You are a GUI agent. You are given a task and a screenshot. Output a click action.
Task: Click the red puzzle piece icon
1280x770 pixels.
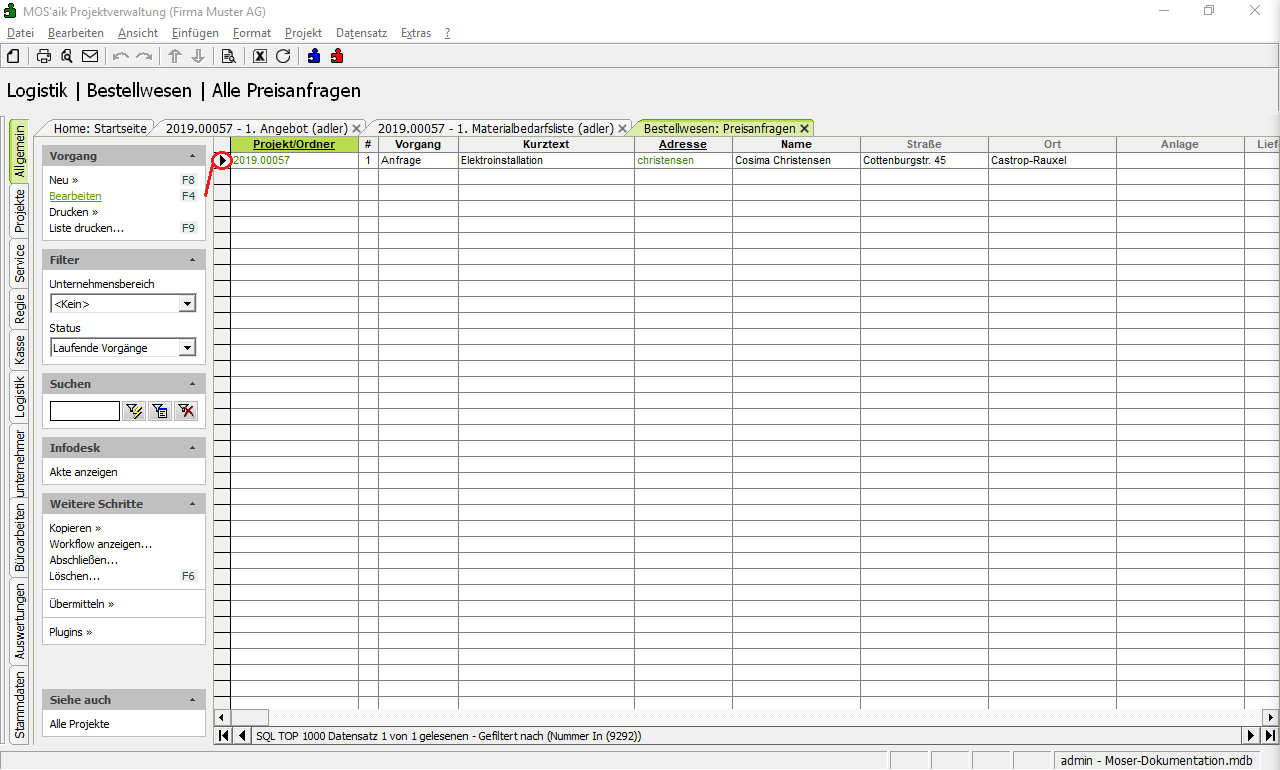pyautogui.click(x=337, y=56)
